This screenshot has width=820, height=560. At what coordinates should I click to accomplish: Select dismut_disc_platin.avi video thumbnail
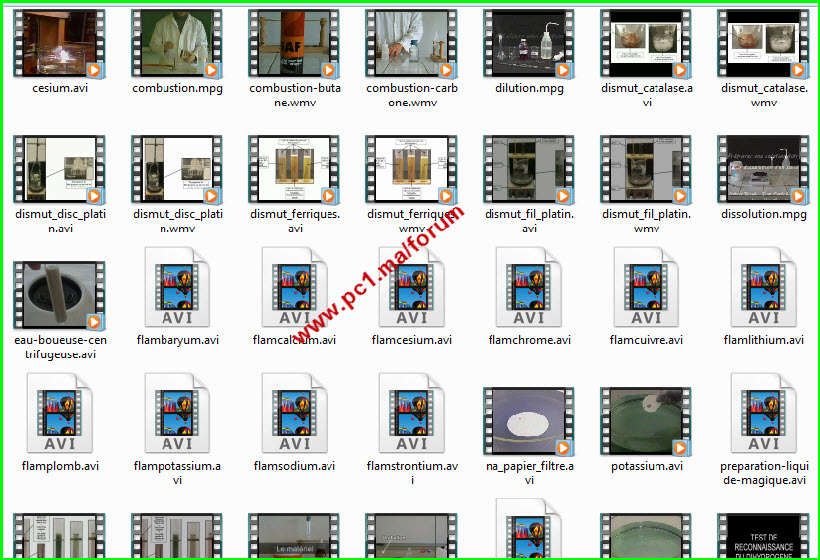click(x=59, y=169)
